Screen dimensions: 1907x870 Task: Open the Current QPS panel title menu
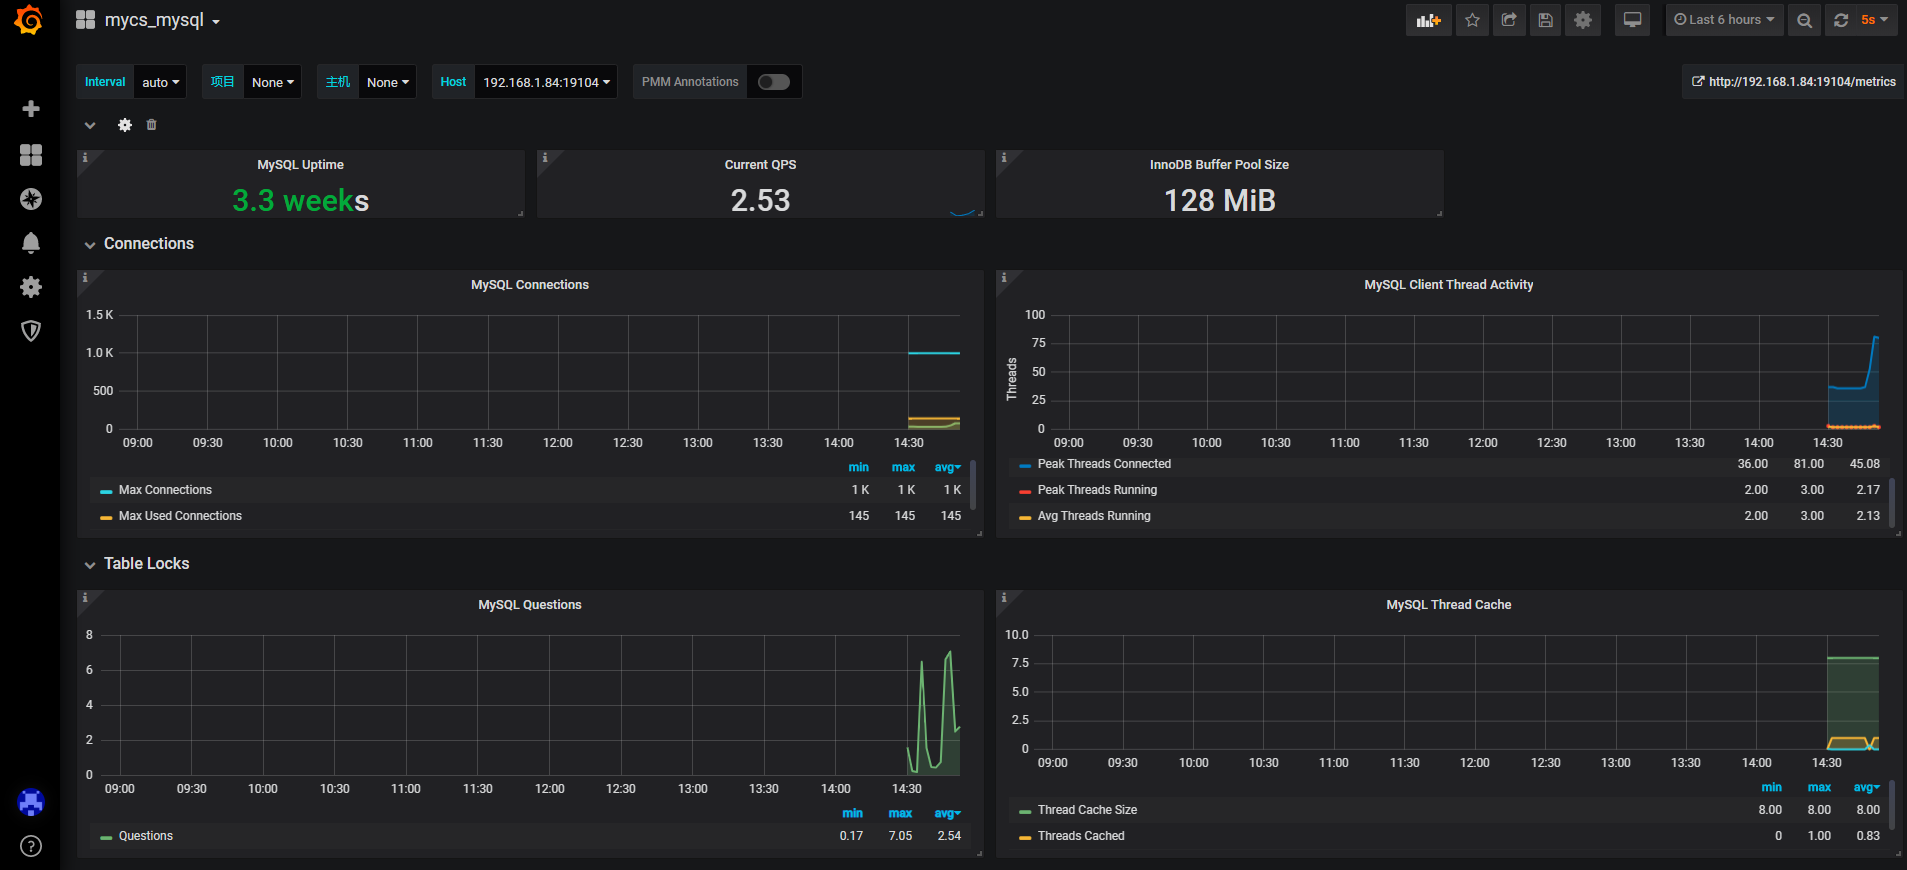[x=761, y=165]
